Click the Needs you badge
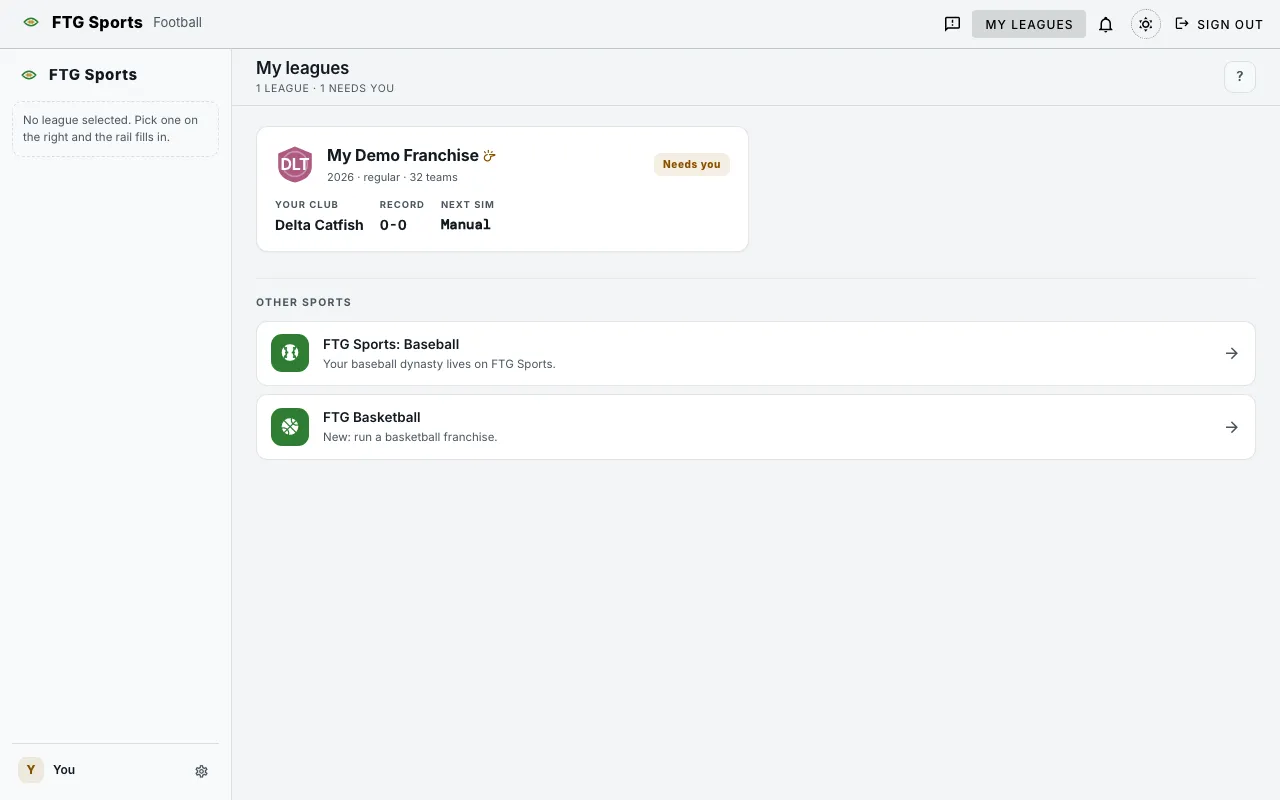The width and height of the screenshot is (1280, 800). (692, 164)
